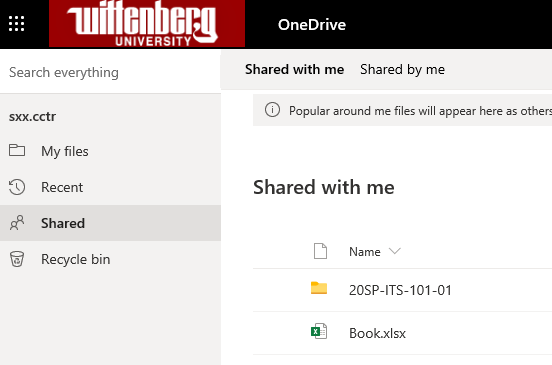
Task: Click the sxx.cctr account name
Action: coord(32,117)
